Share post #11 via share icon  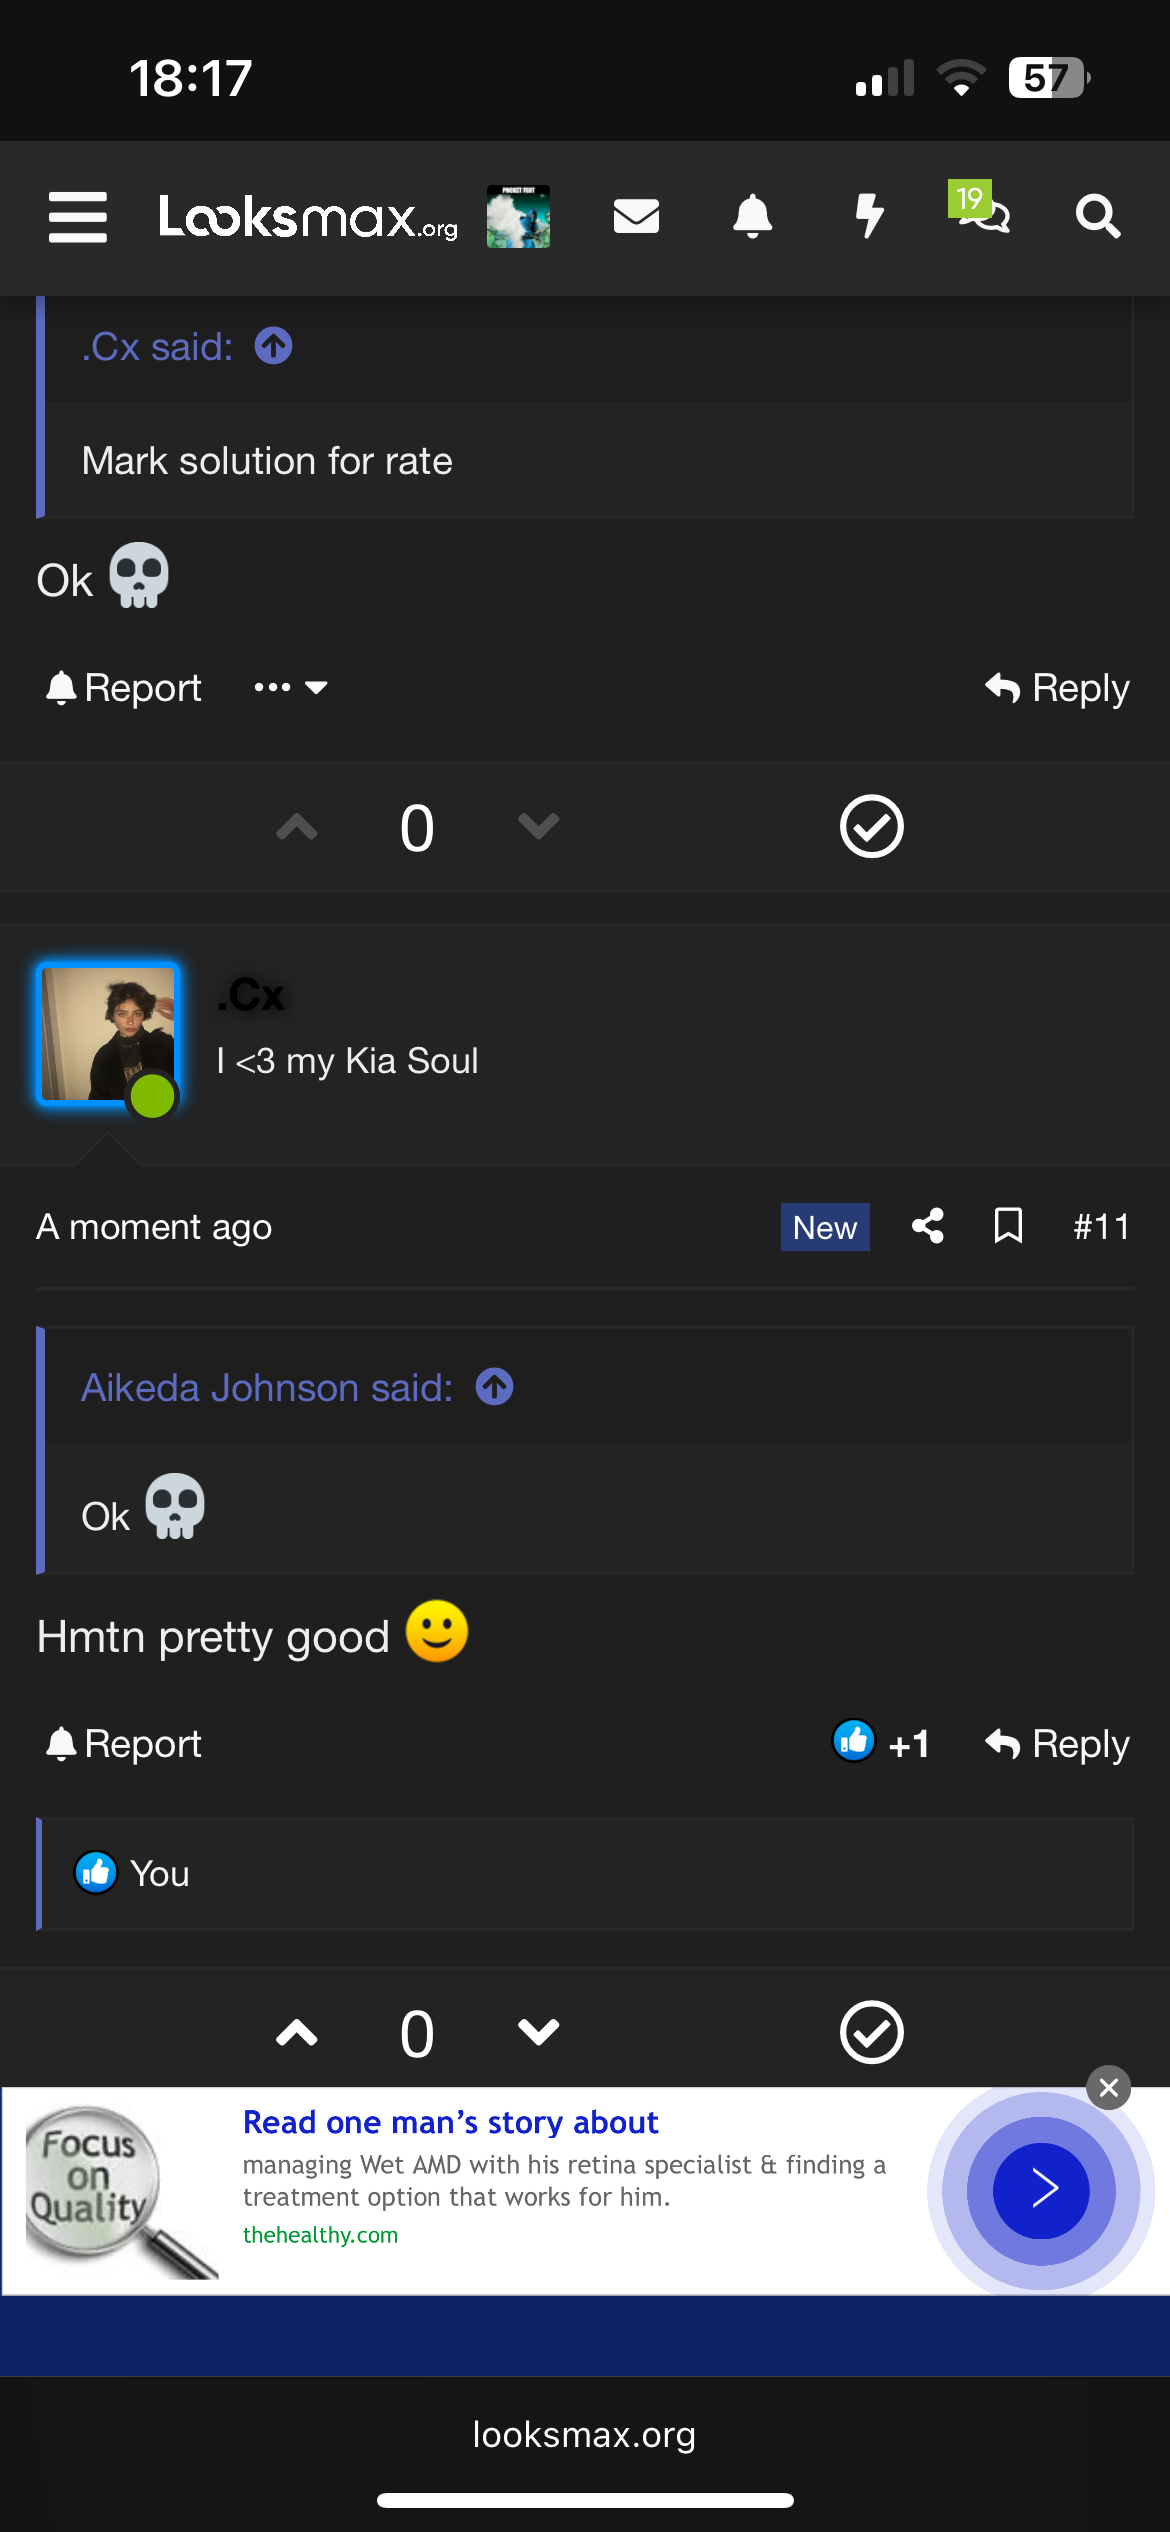(x=928, y=1226)
